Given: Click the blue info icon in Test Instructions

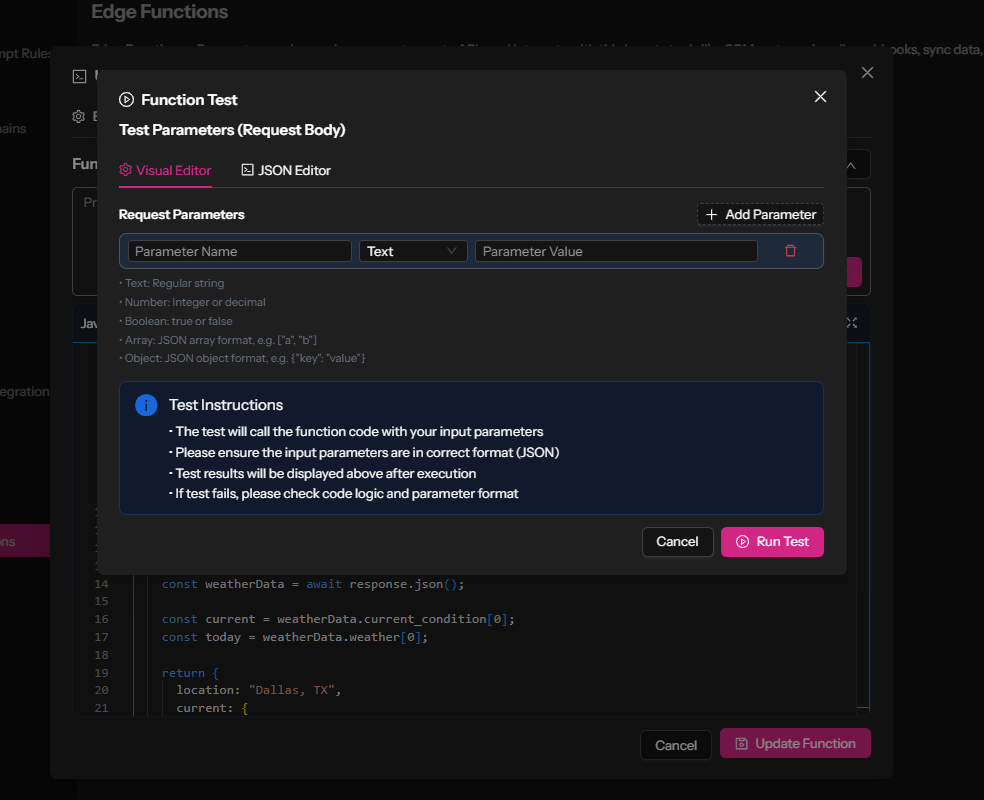Looking at the screenshot, I should [x=146, y=405].
